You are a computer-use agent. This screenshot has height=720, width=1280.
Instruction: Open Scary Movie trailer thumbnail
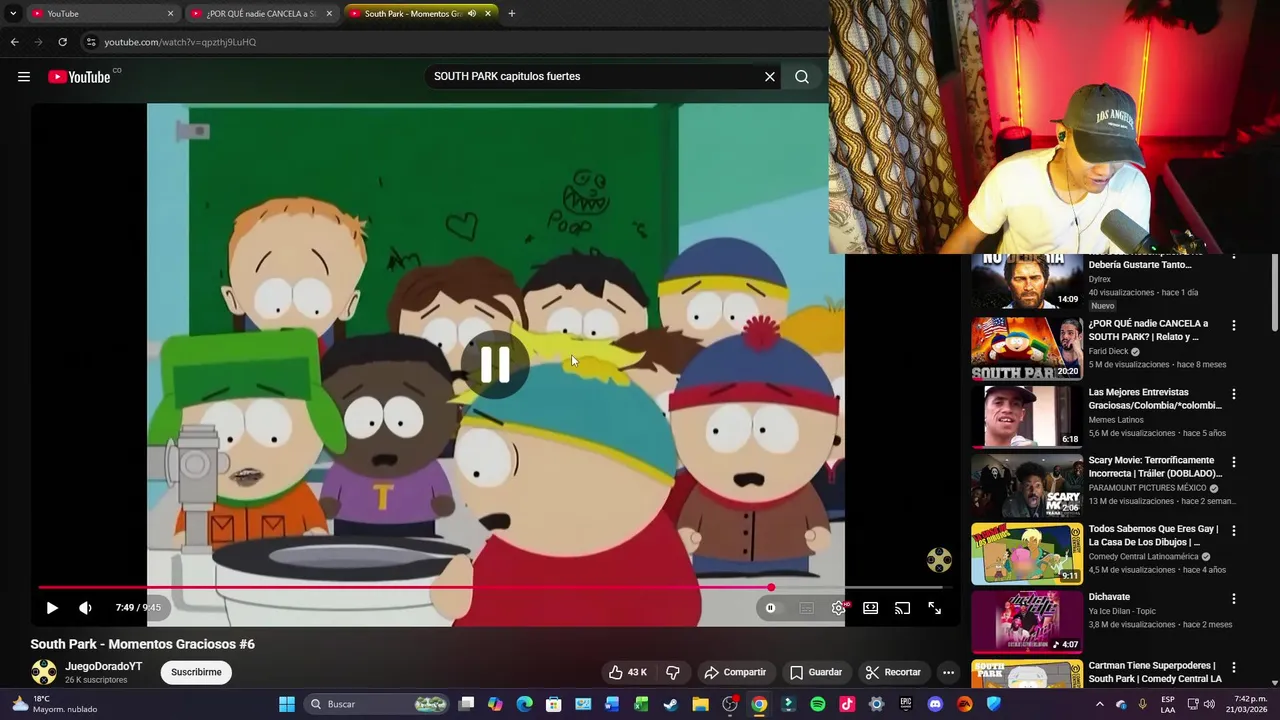pyautogui.click(x=1027, y=485)
